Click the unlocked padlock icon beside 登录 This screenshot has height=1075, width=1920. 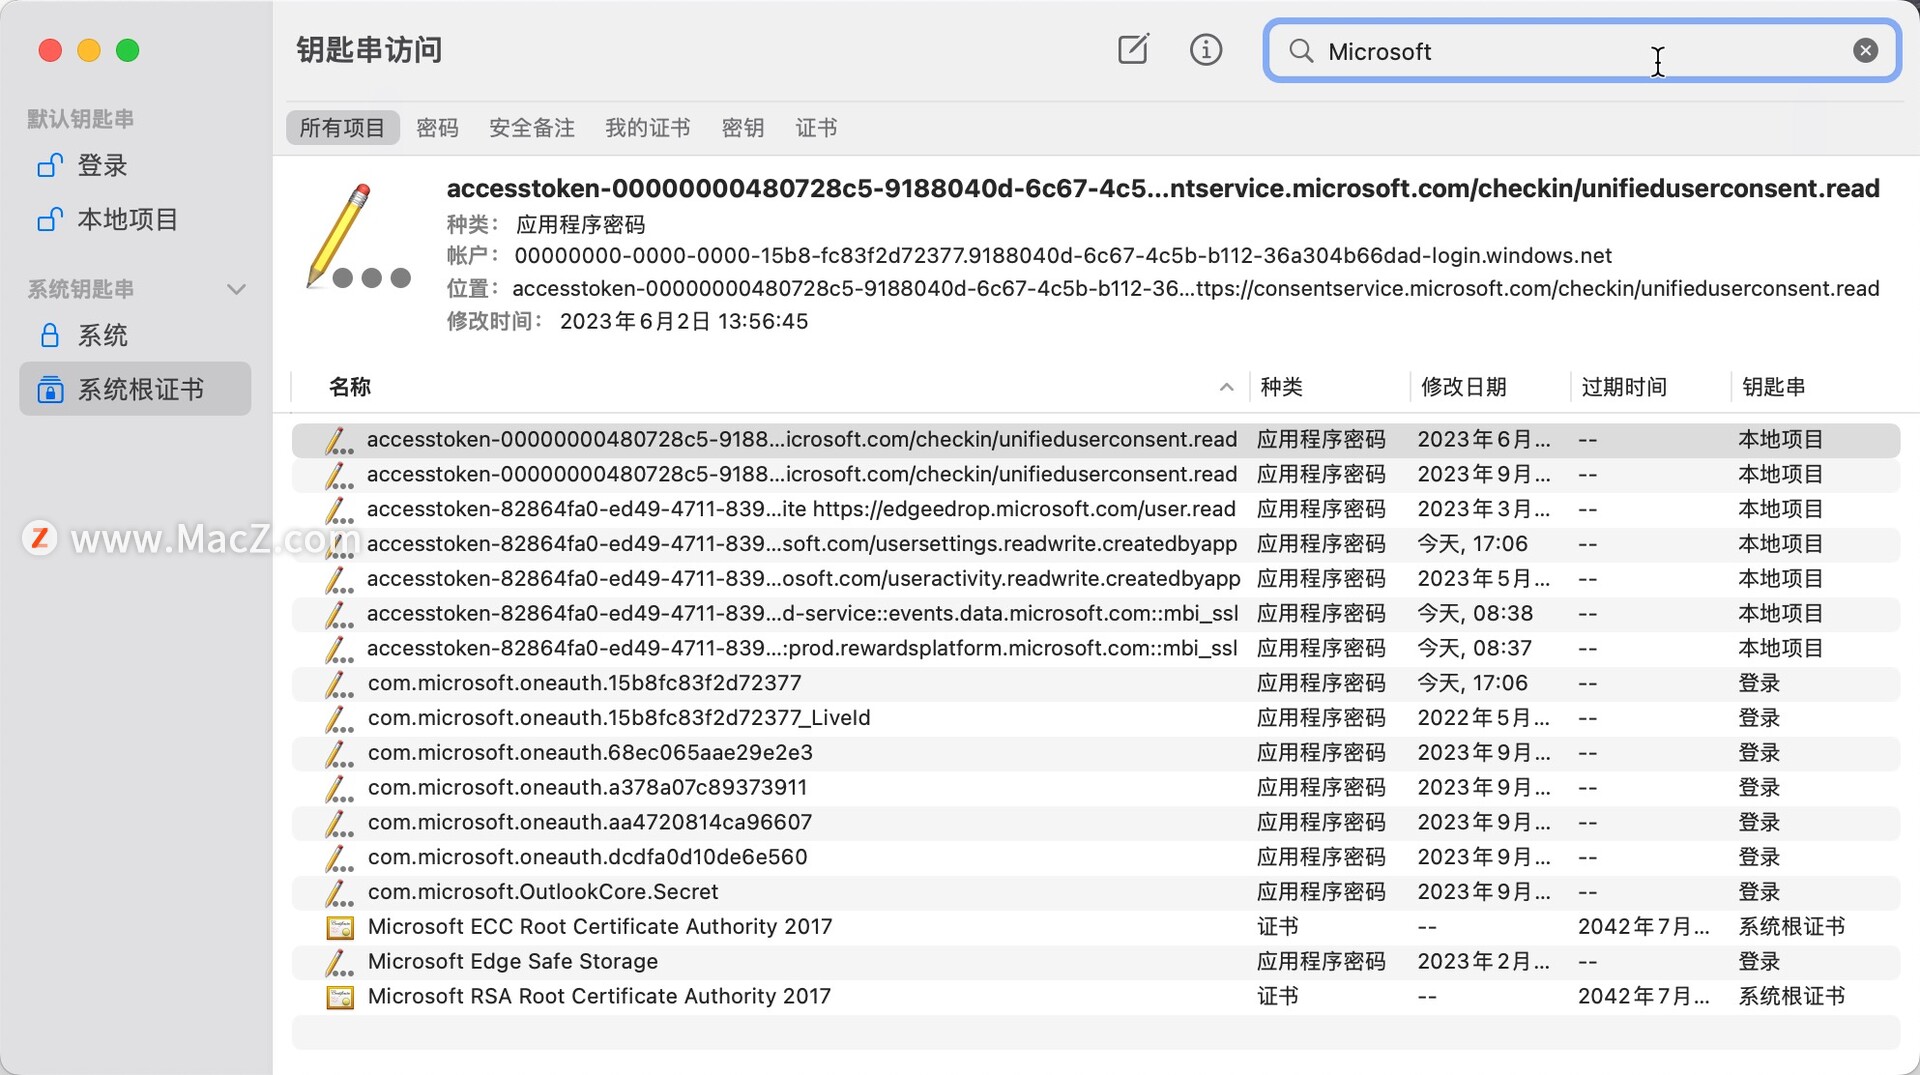click(49, 165)
